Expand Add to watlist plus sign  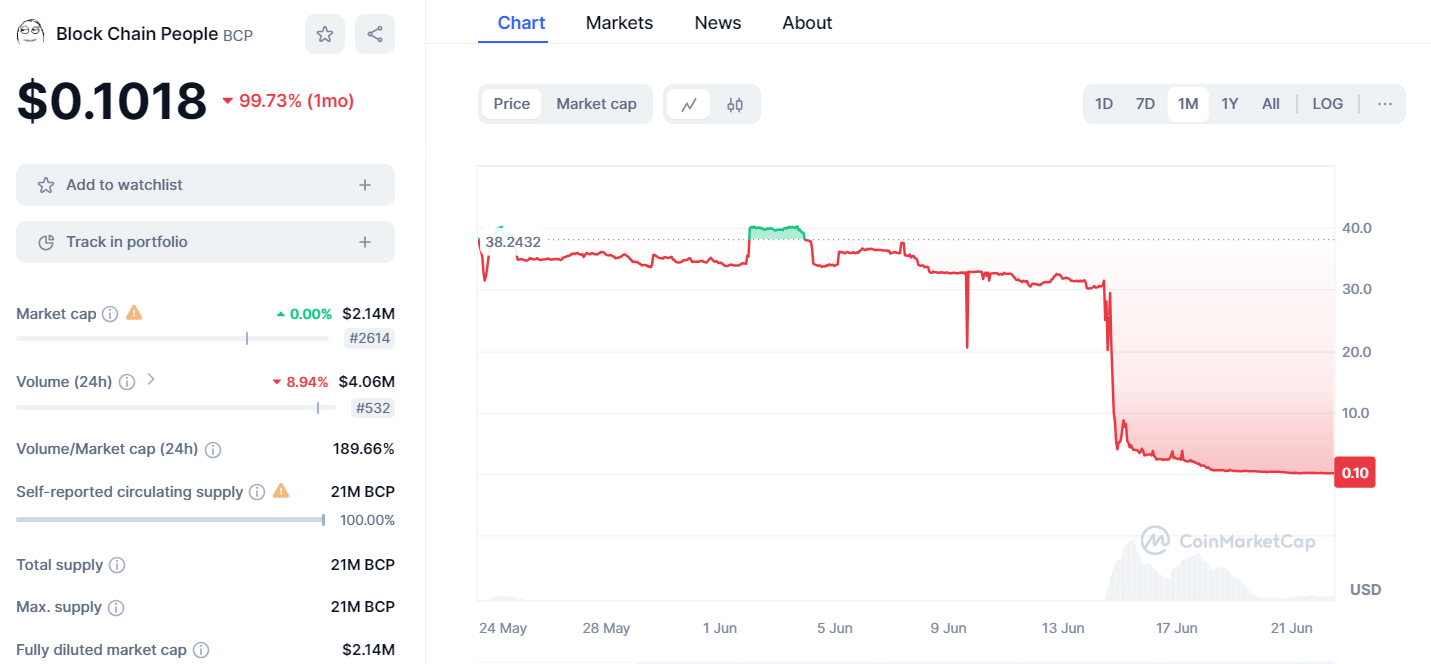click(x=365, y=185)
